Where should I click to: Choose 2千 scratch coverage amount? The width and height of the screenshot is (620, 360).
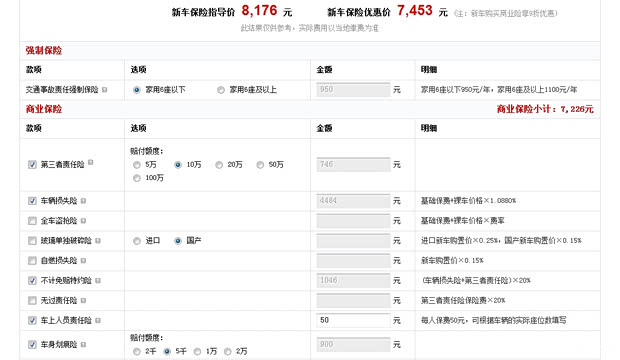click(137, 351)
